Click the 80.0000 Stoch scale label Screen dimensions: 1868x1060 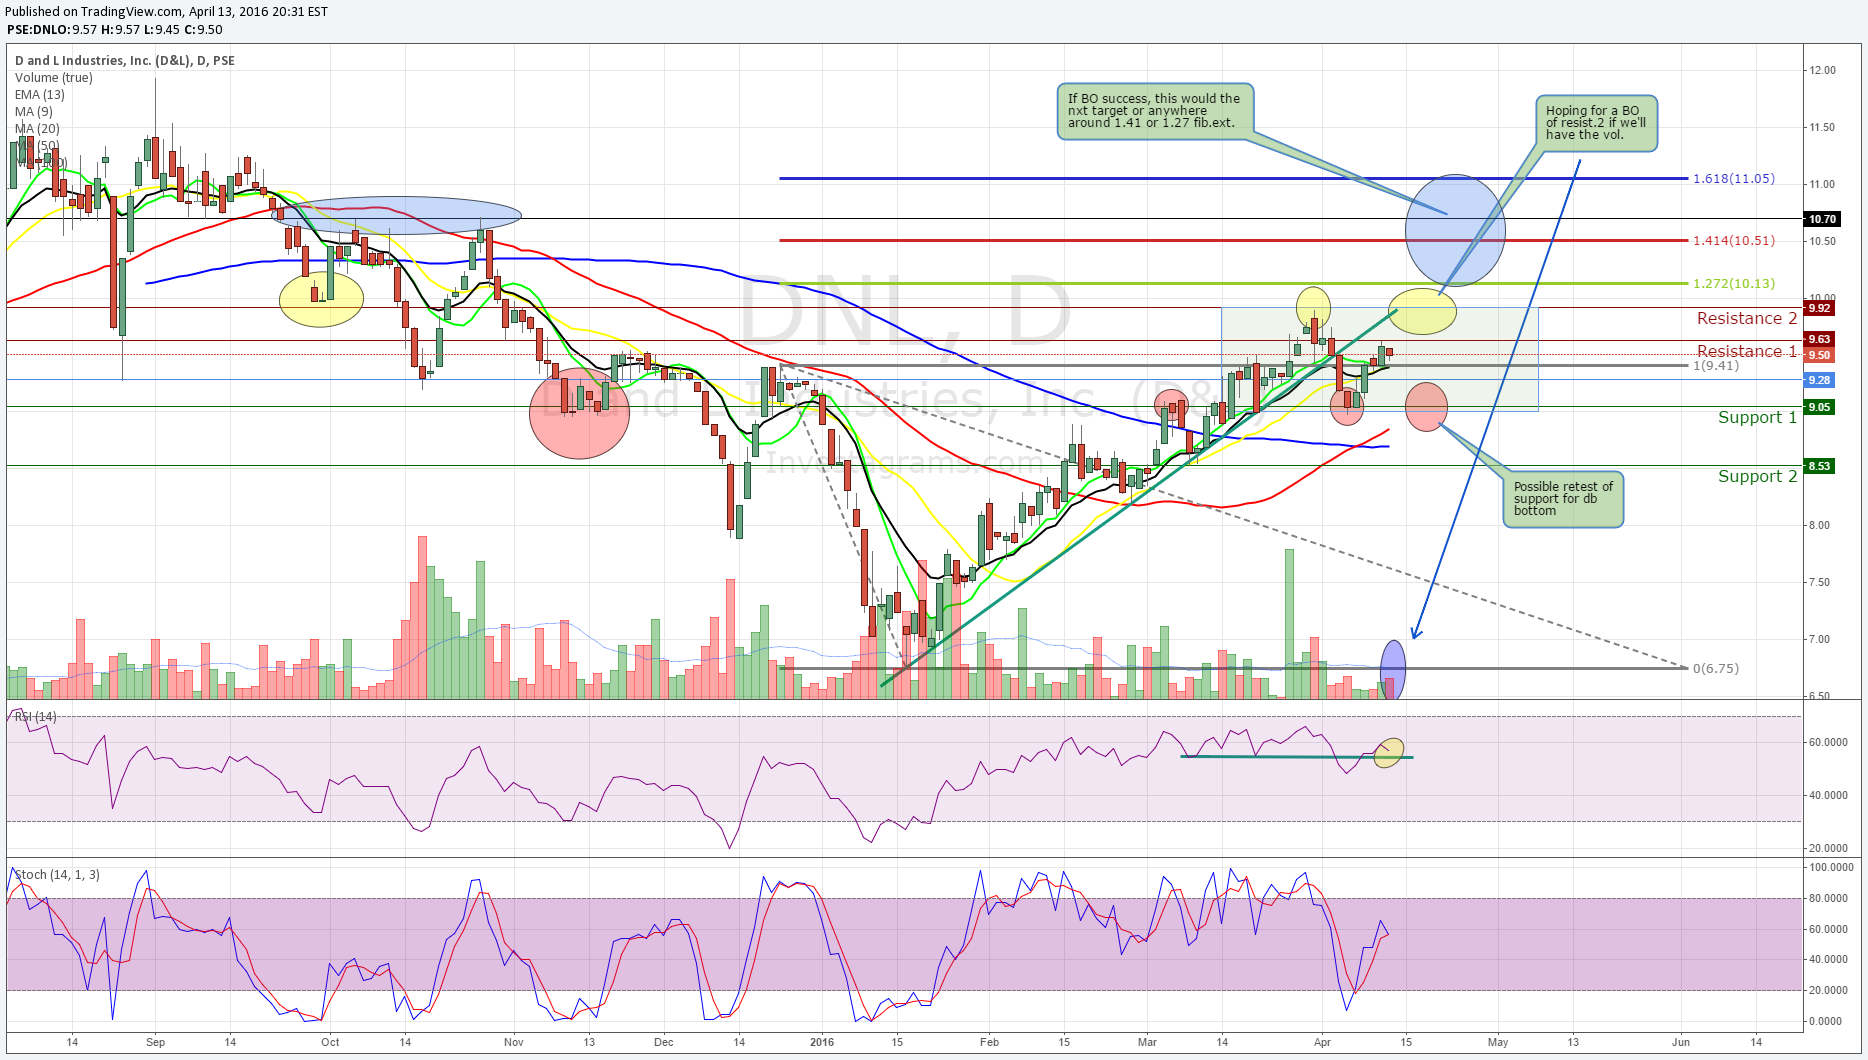click(x=1828, y=898)
